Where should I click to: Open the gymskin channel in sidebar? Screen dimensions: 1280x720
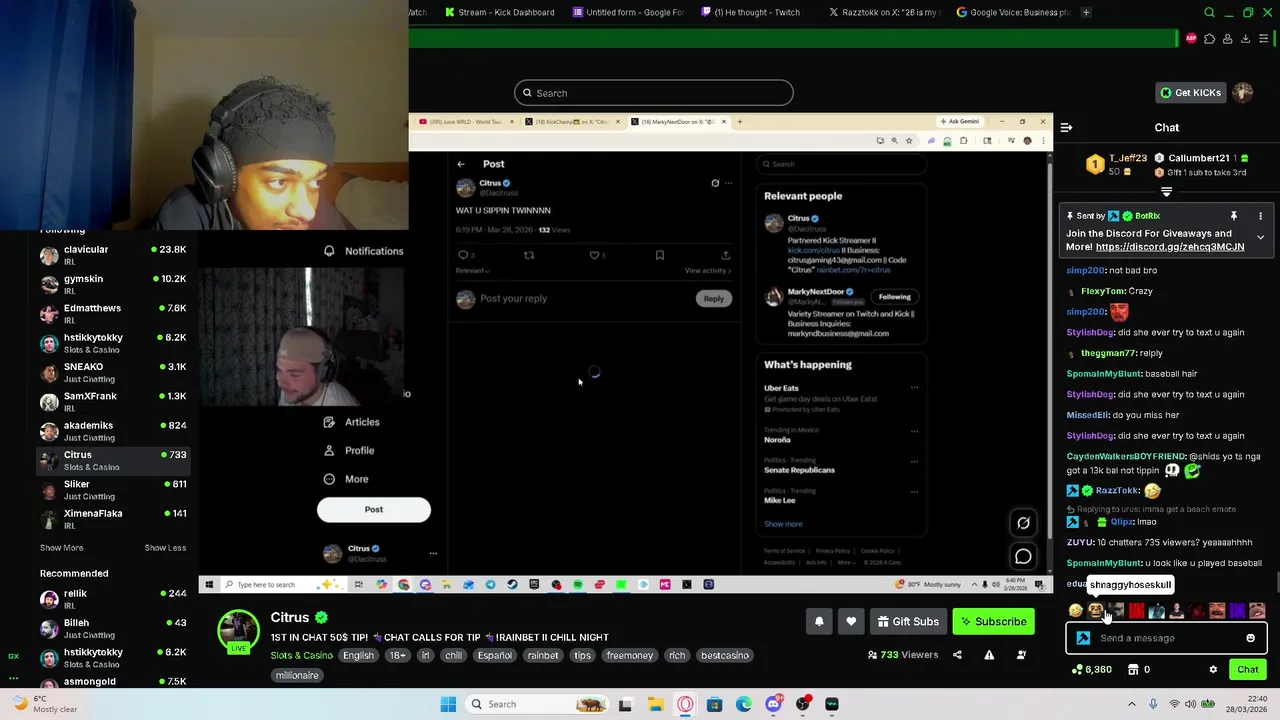pyautogui.click(x=113, y=284)
